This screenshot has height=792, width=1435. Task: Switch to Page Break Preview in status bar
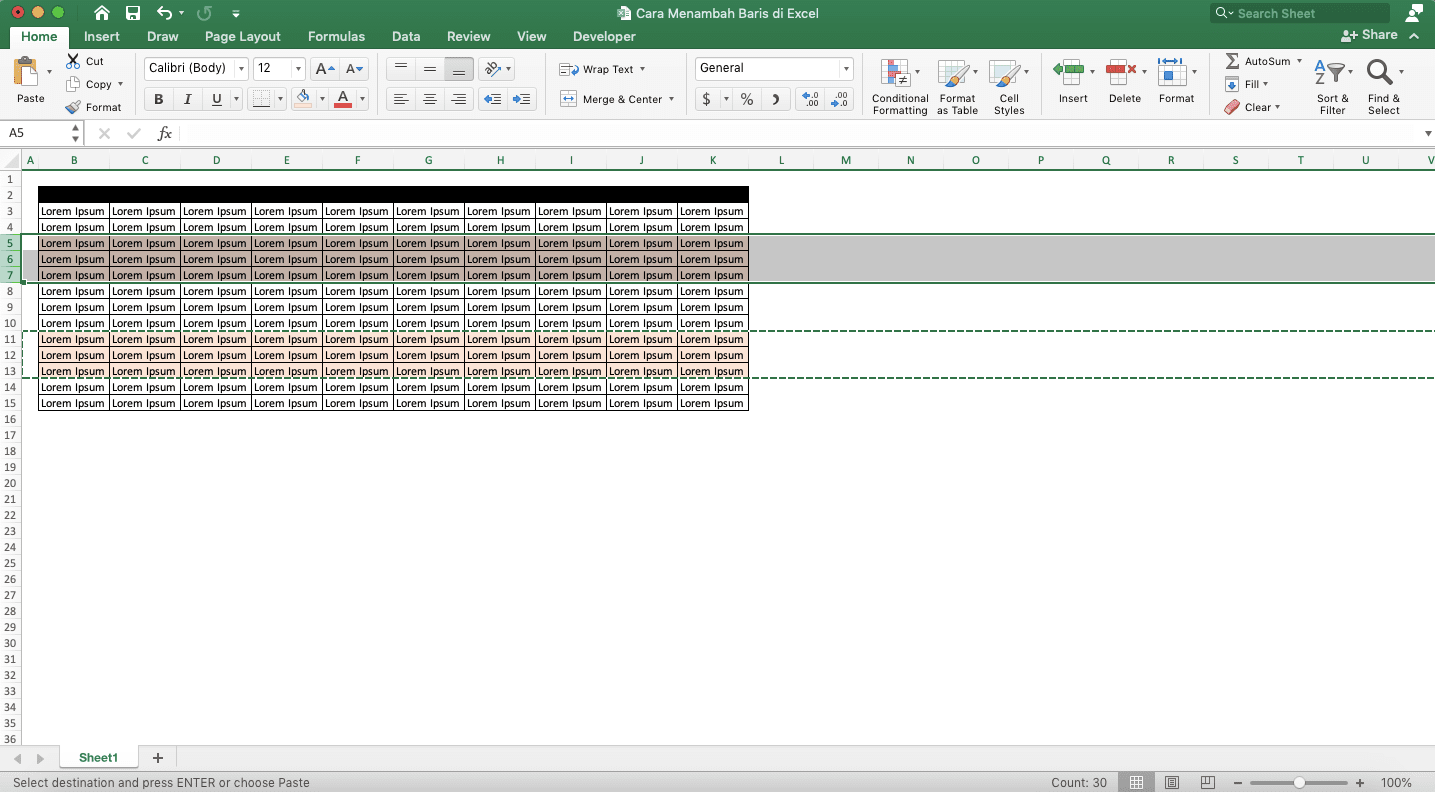pyautogui.click(x=1208, y=782)
